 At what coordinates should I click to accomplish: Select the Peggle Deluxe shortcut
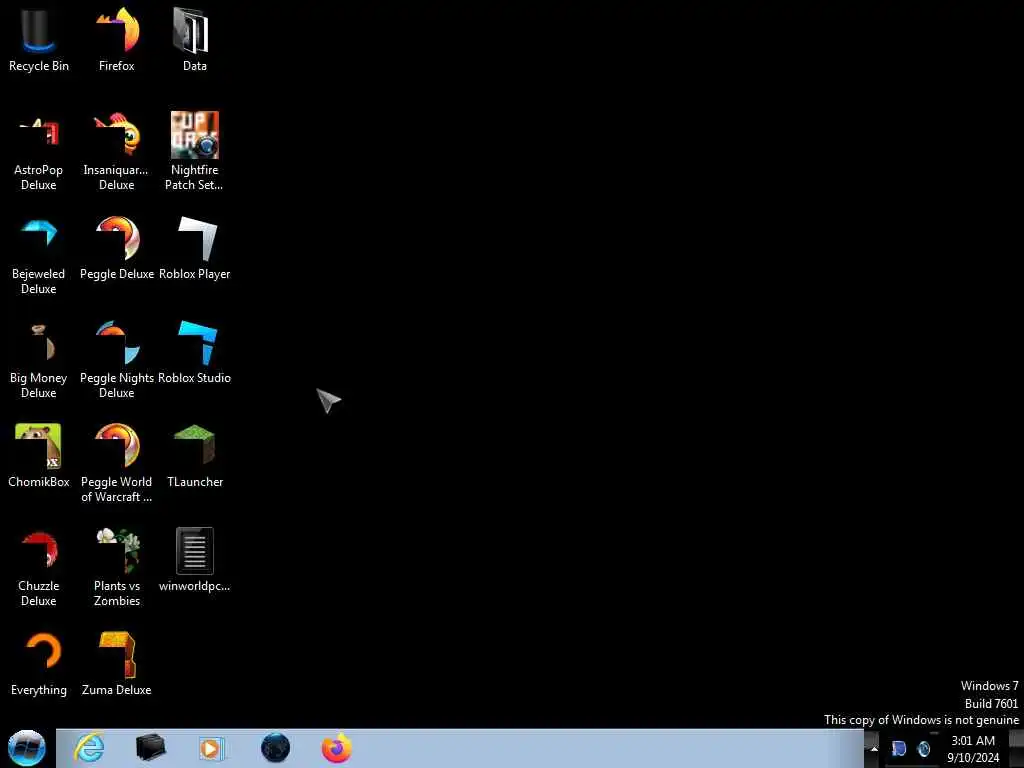pyautogui.click(x=117, y=249)
